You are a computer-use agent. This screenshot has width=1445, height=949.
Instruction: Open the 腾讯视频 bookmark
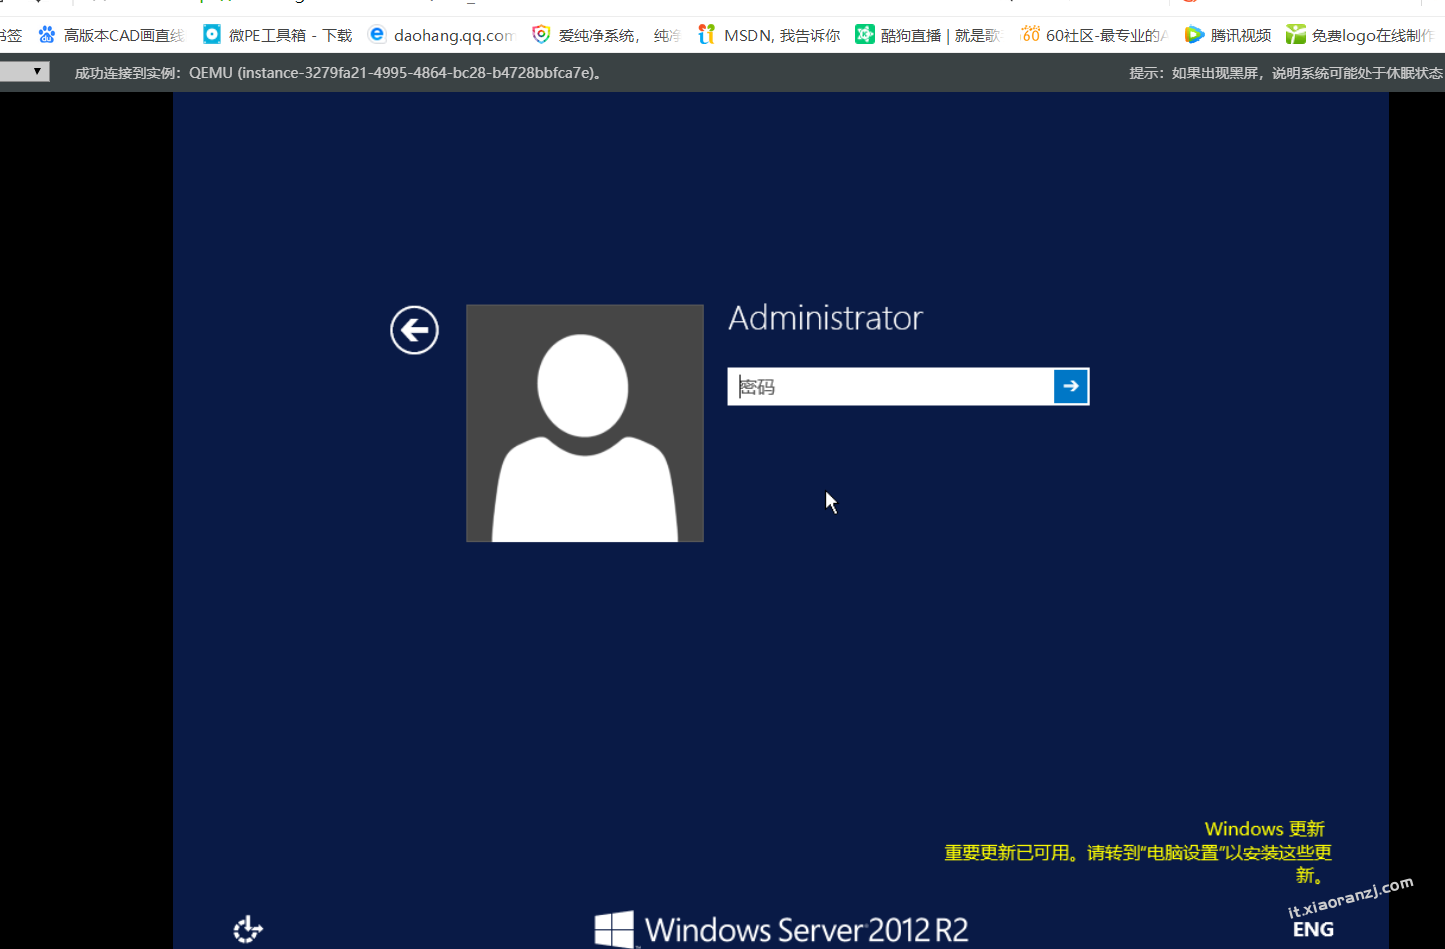(x=1228, y=35)
